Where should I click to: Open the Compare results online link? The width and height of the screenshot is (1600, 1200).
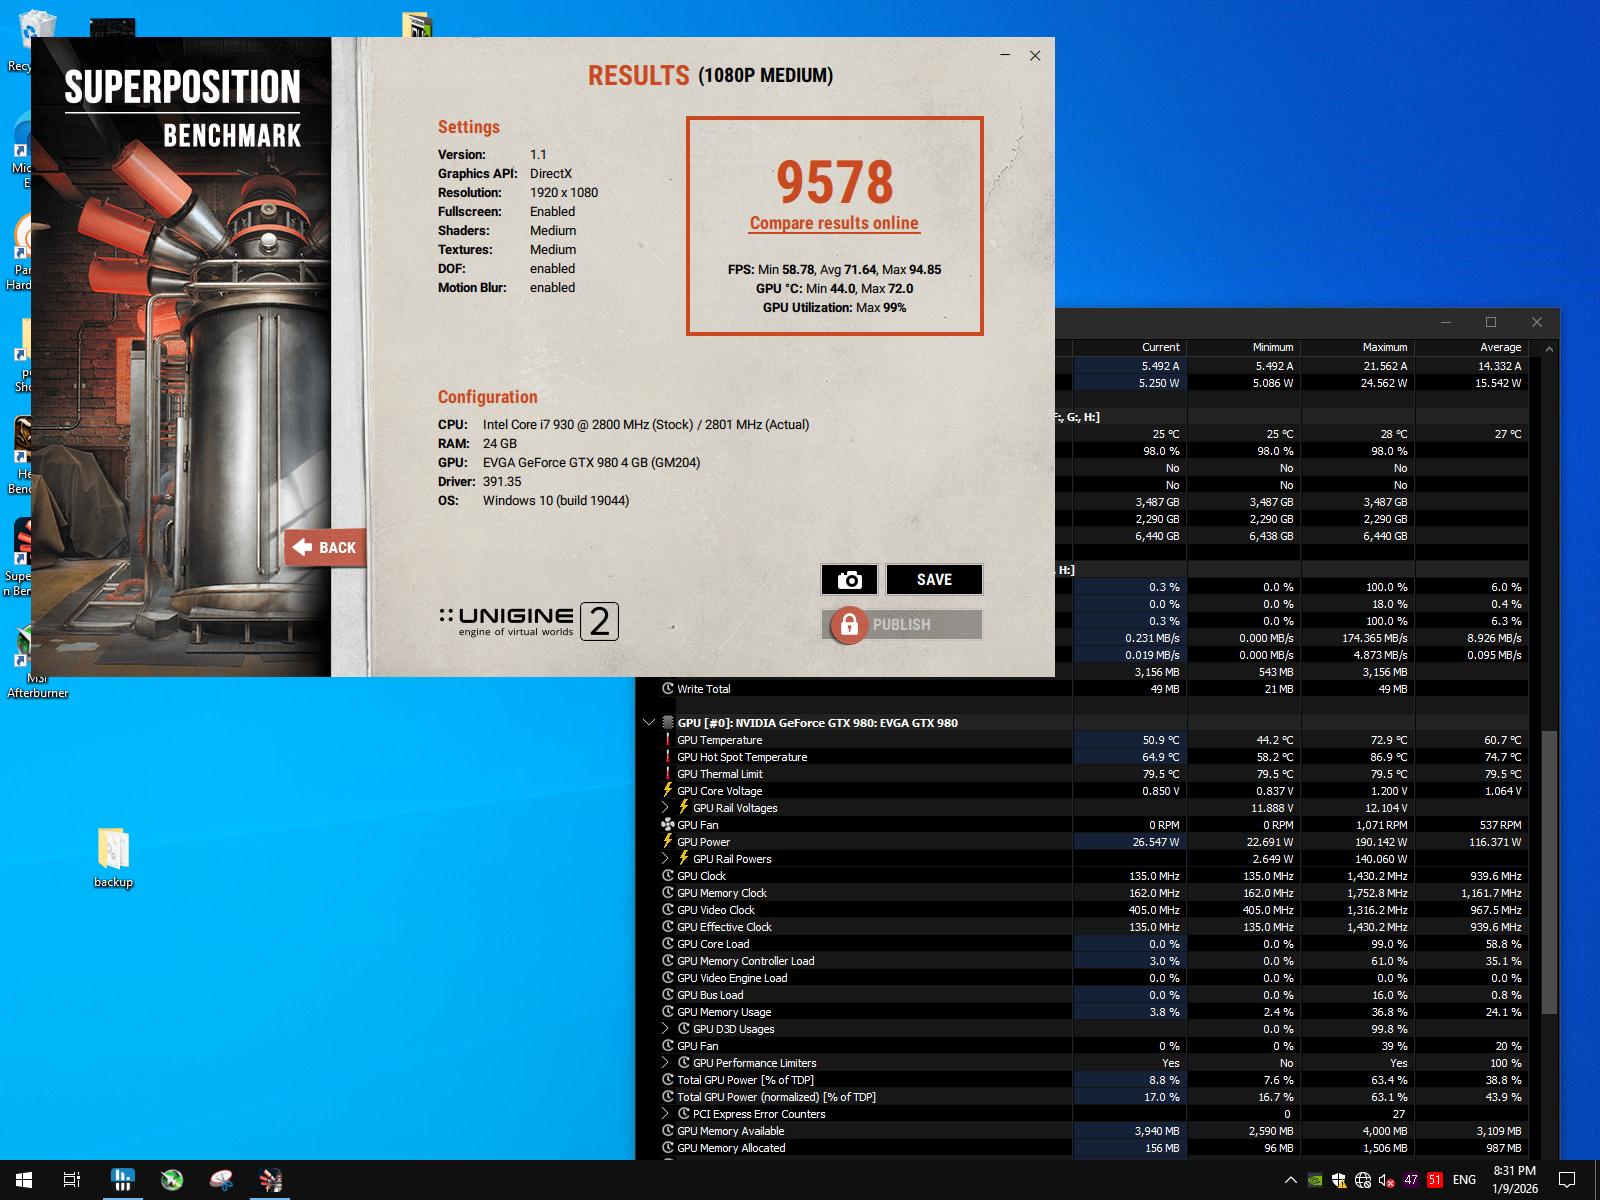[834, 223]
